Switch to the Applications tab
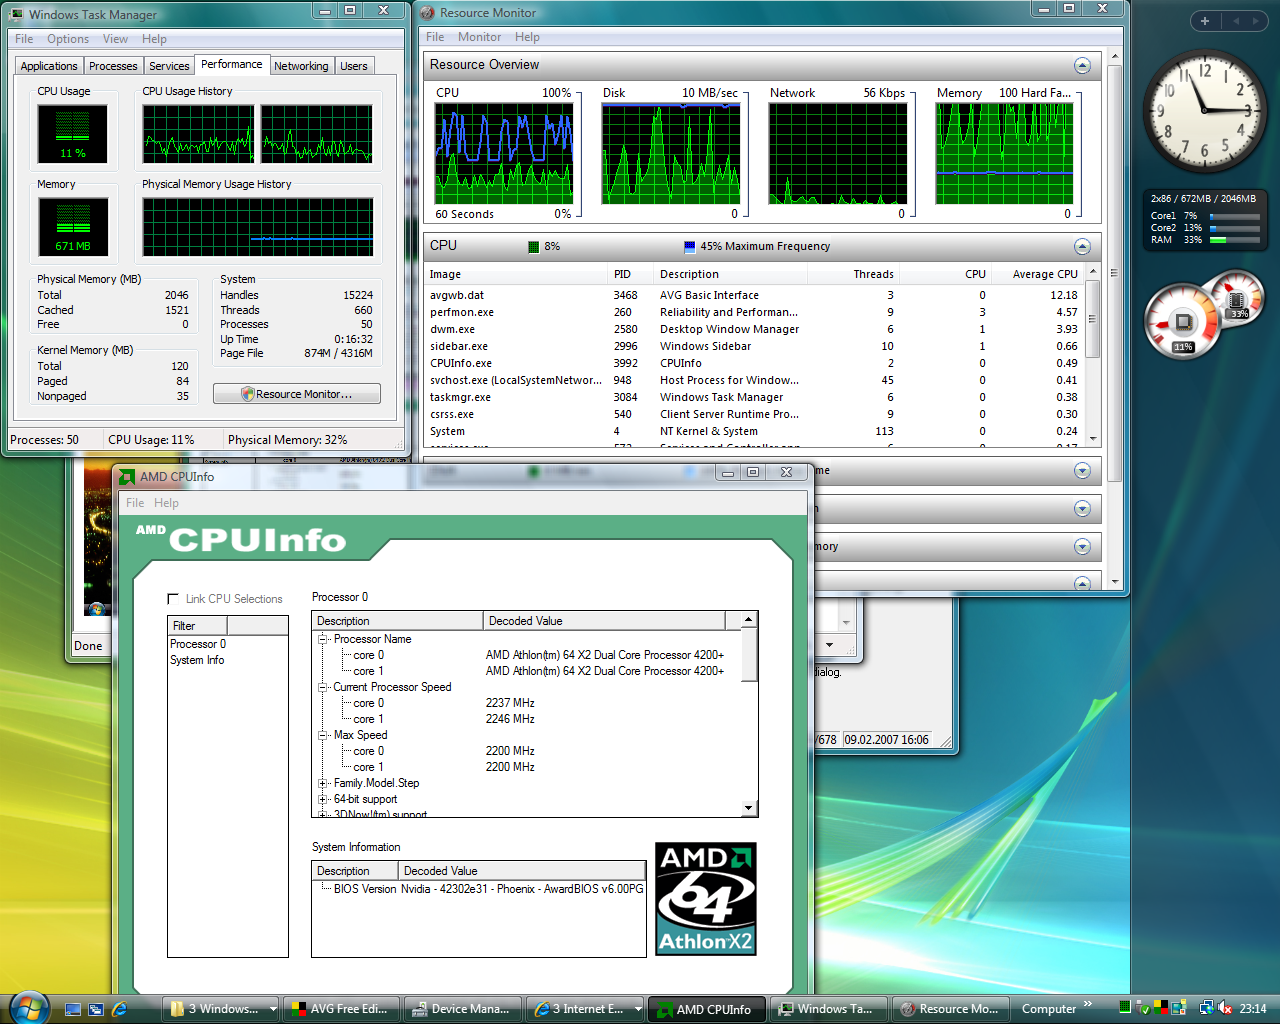This screenshot has width=1280, height=1024. pyautogui.click(x=49, y=66)
